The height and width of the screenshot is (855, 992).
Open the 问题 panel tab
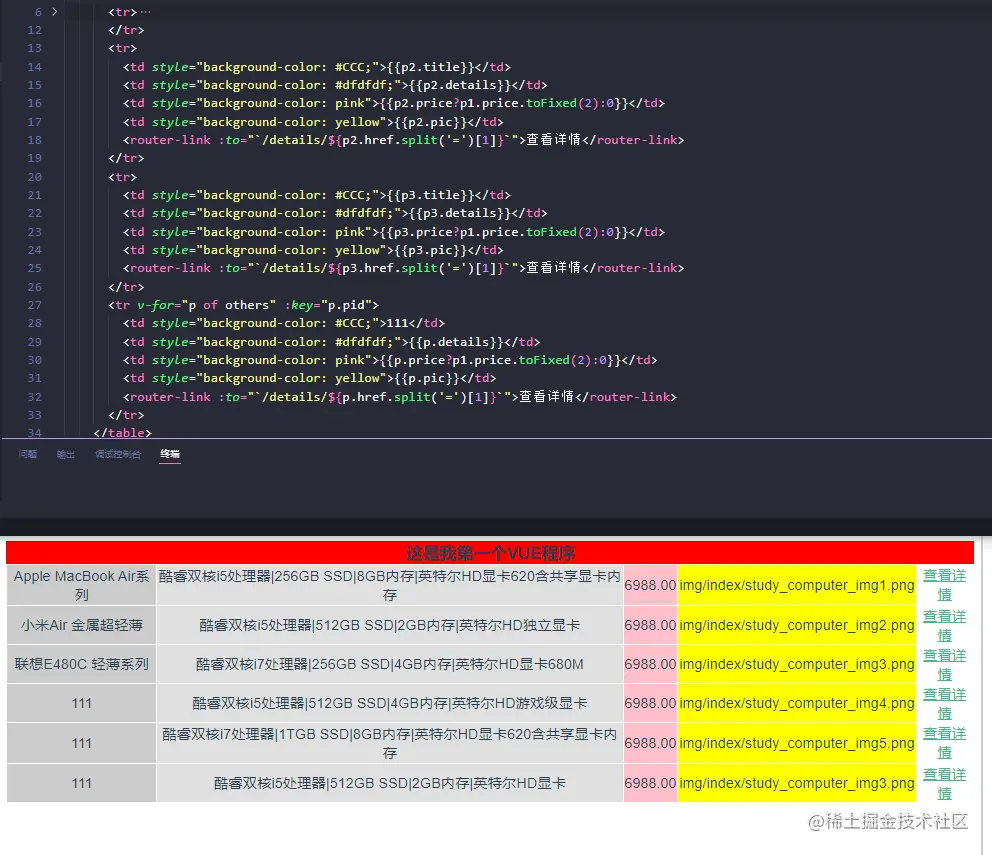pyautogui.click(x=28, y=454)
